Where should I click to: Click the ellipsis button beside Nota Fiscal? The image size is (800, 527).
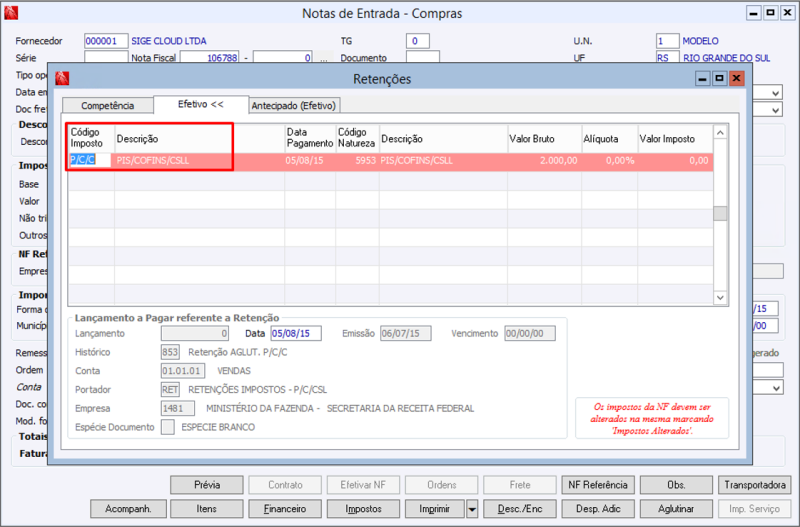[324, 58]
